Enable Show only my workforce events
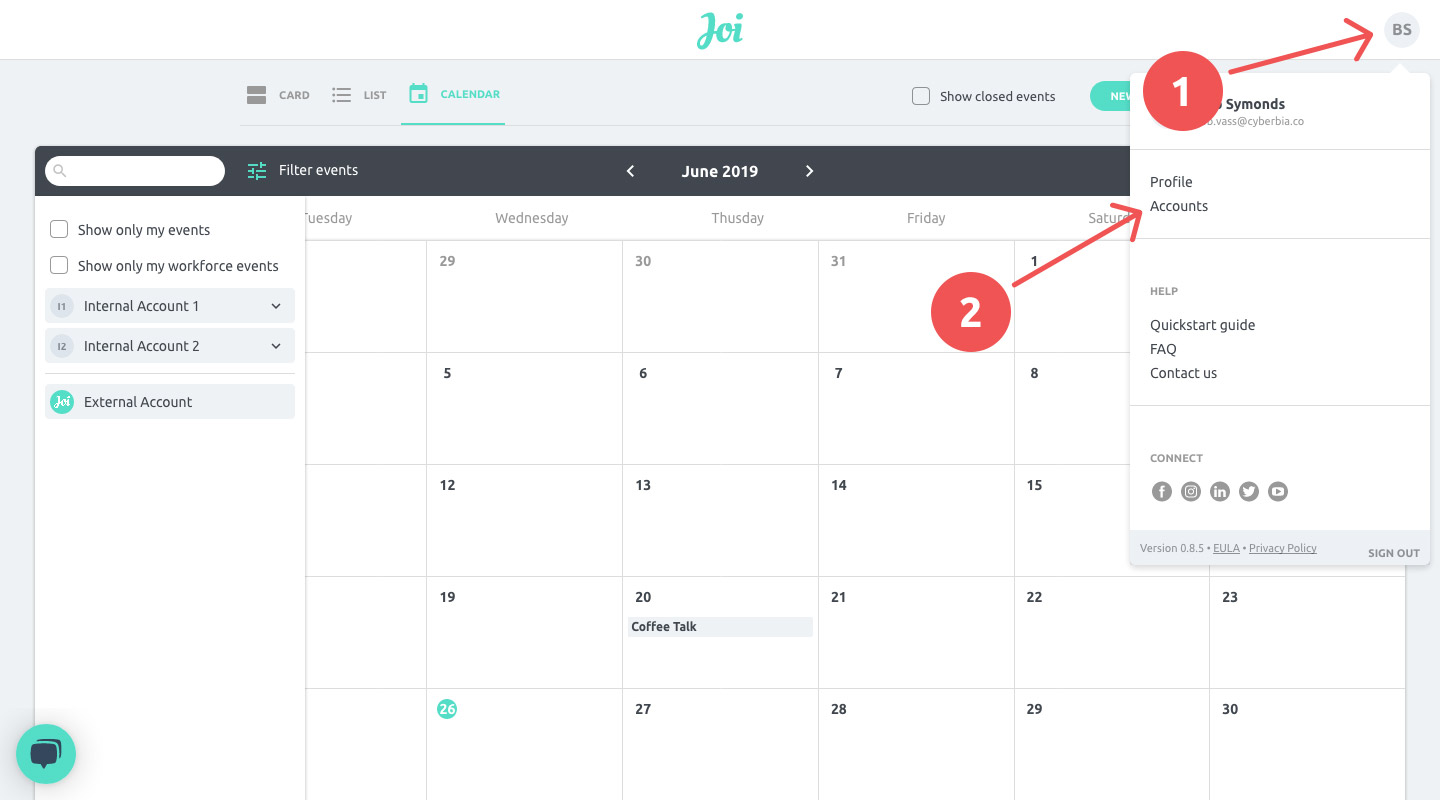The image size is (1440, 800). coord(59,265)
